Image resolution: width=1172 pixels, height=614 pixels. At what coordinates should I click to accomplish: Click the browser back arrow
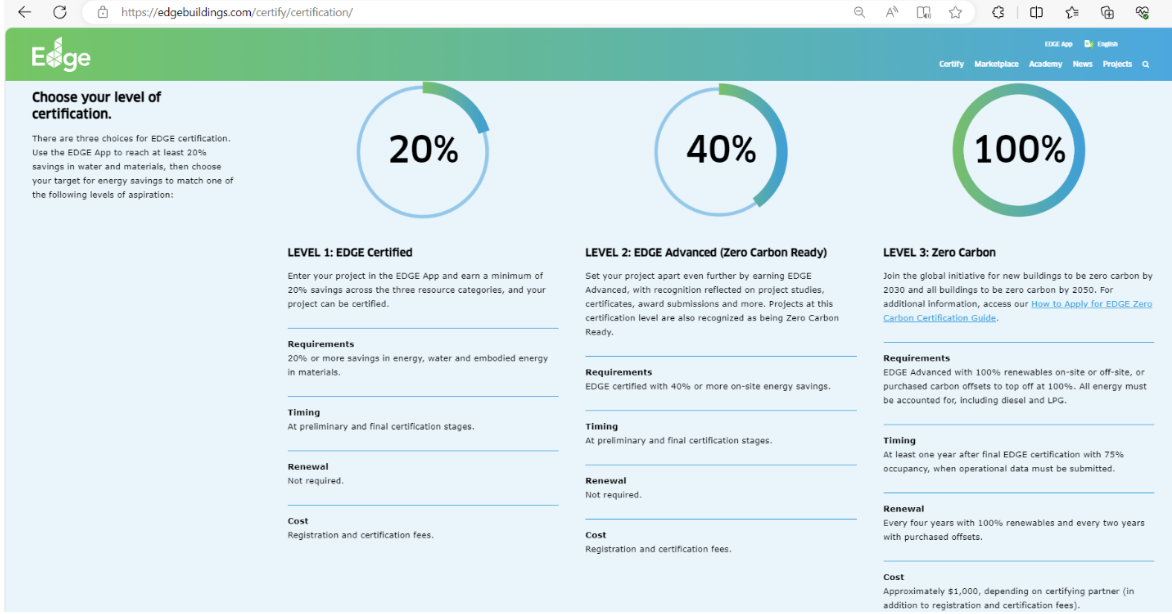[25, 12]
